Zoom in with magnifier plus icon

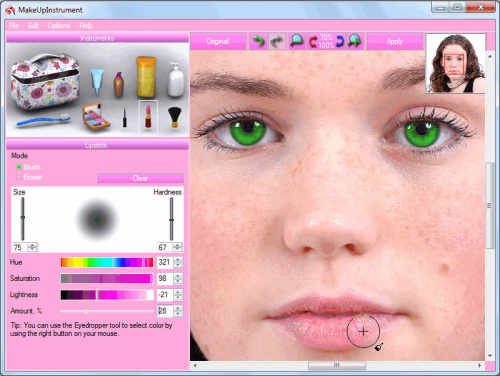[355, 41]
